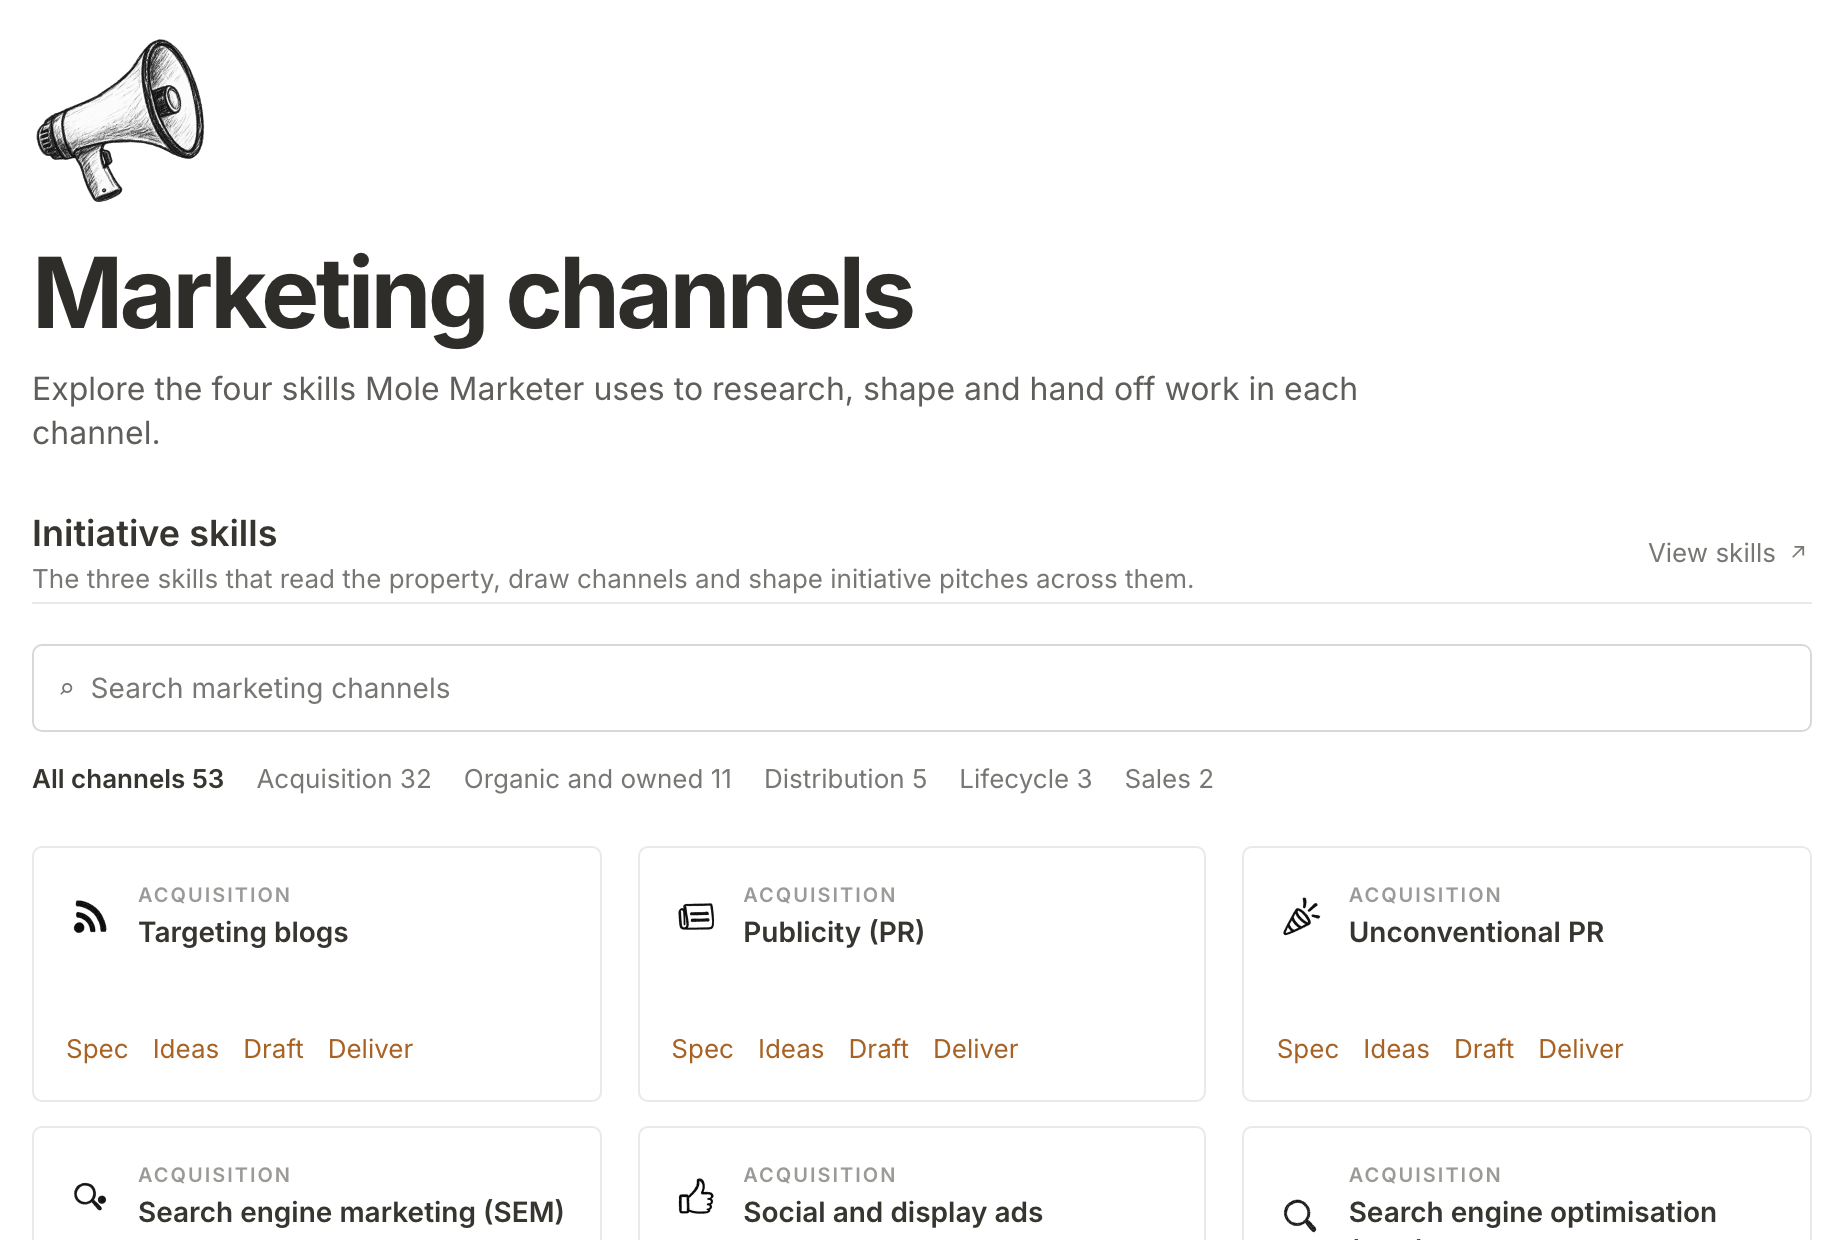The height and width of the screenshot is (1240, 1844).
Task: Show the Distribution 5 tab
Action: (846, 779)
